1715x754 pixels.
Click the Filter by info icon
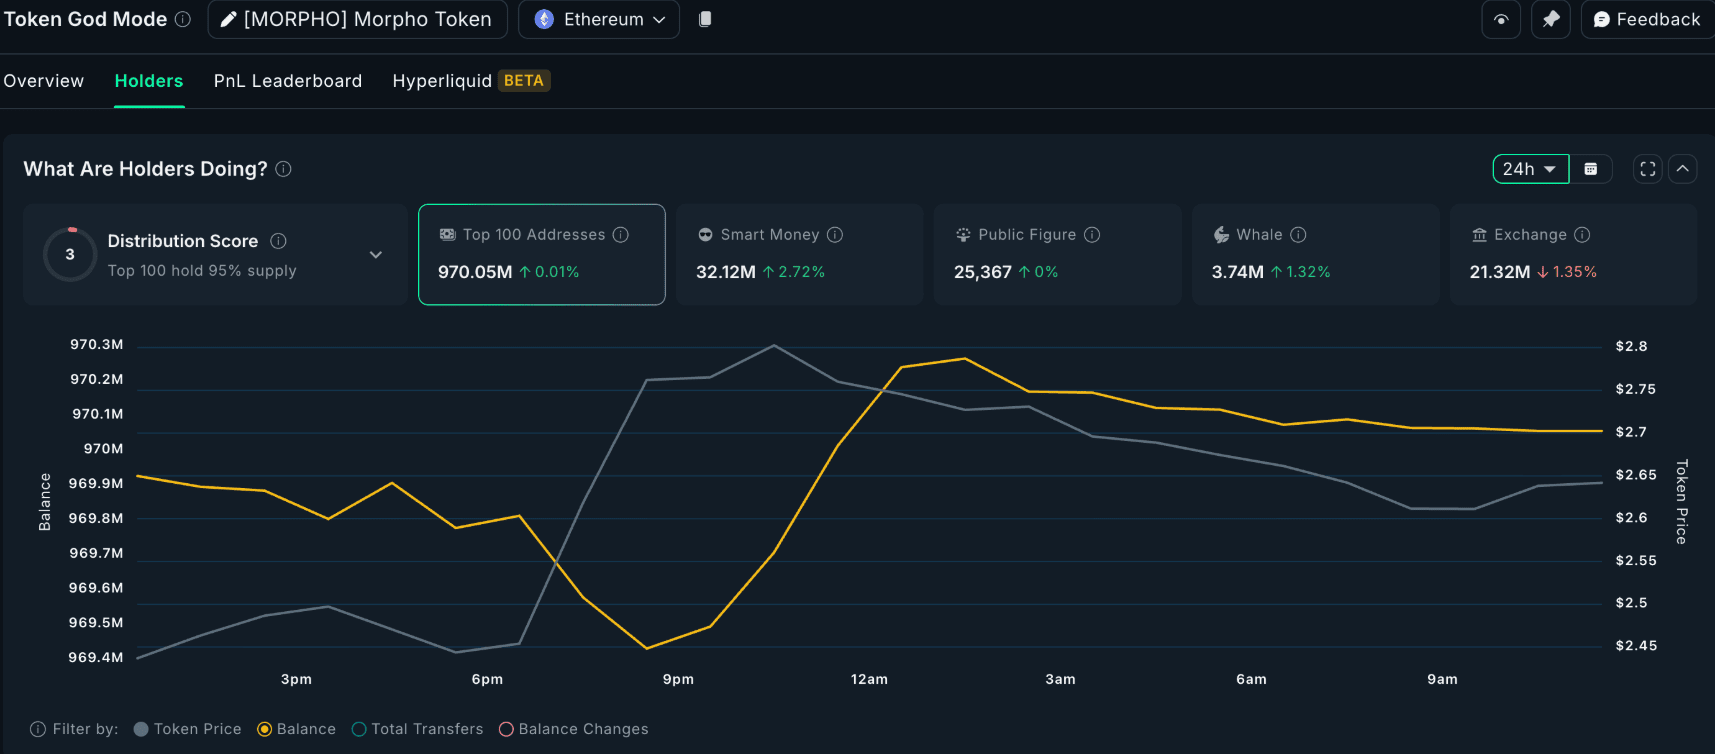tap(38, 729)
